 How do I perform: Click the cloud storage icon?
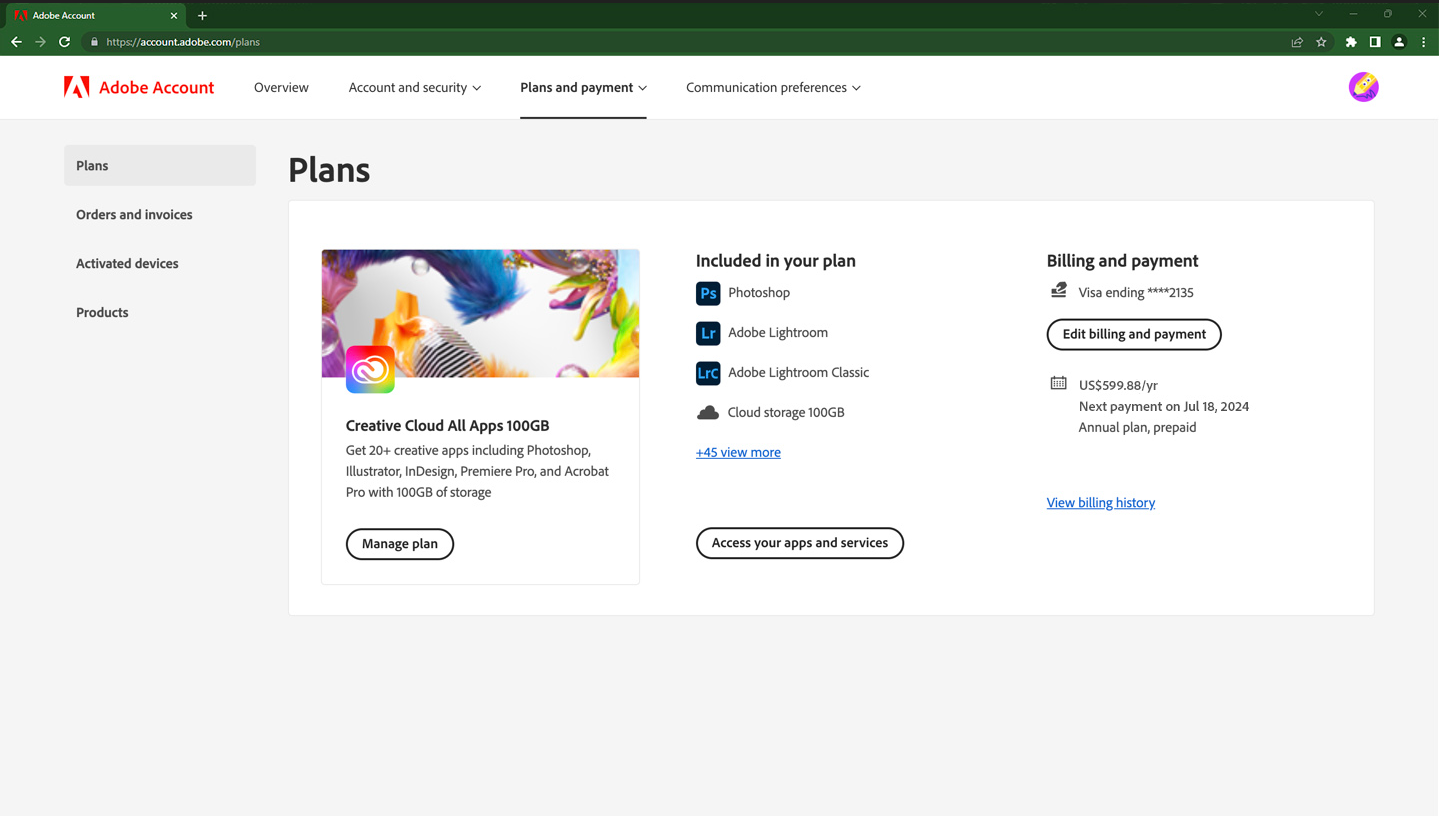707,412
